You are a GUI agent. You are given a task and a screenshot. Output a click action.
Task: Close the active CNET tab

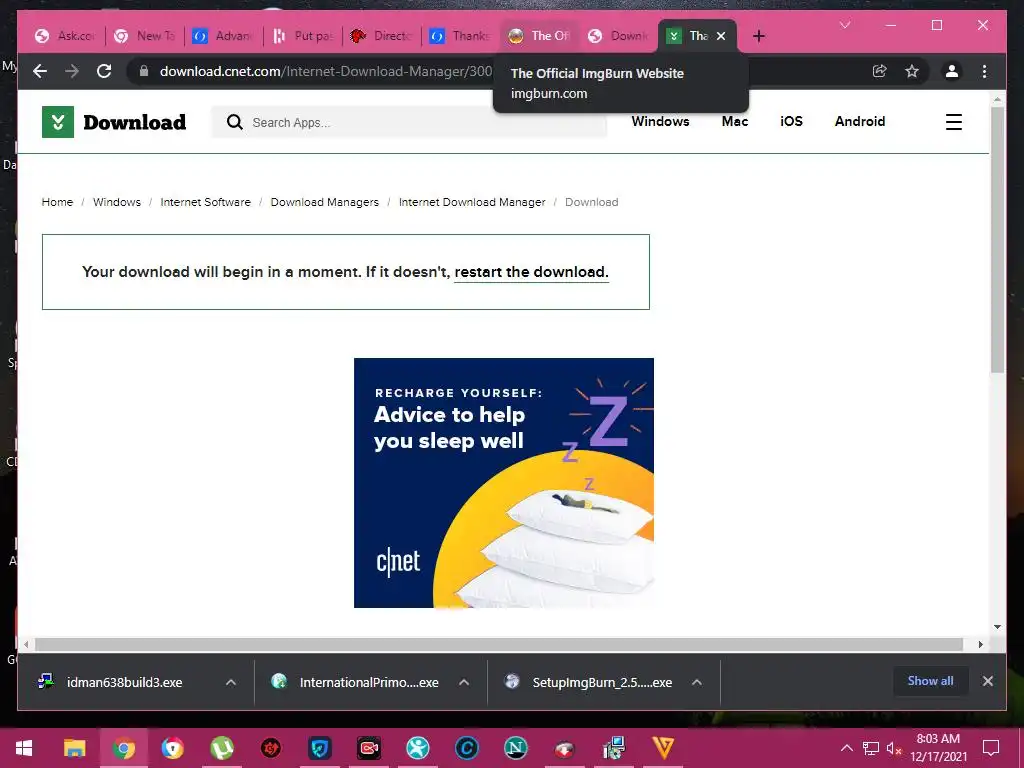pos(721,36)
